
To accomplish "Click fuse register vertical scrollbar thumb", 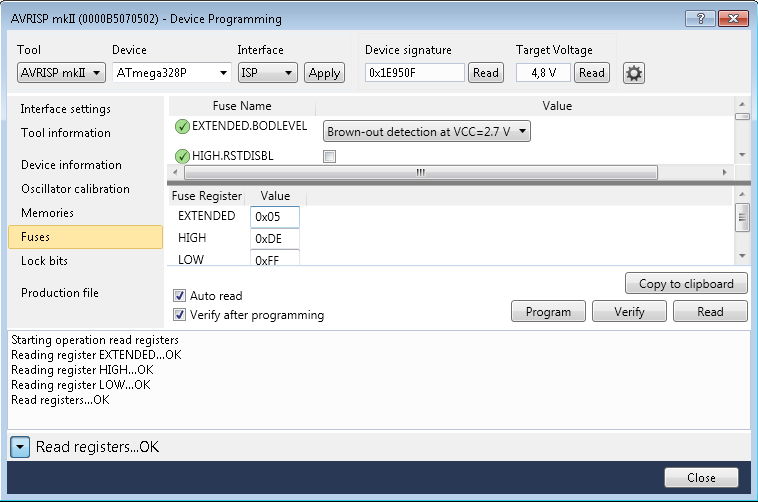I will 742,218.
